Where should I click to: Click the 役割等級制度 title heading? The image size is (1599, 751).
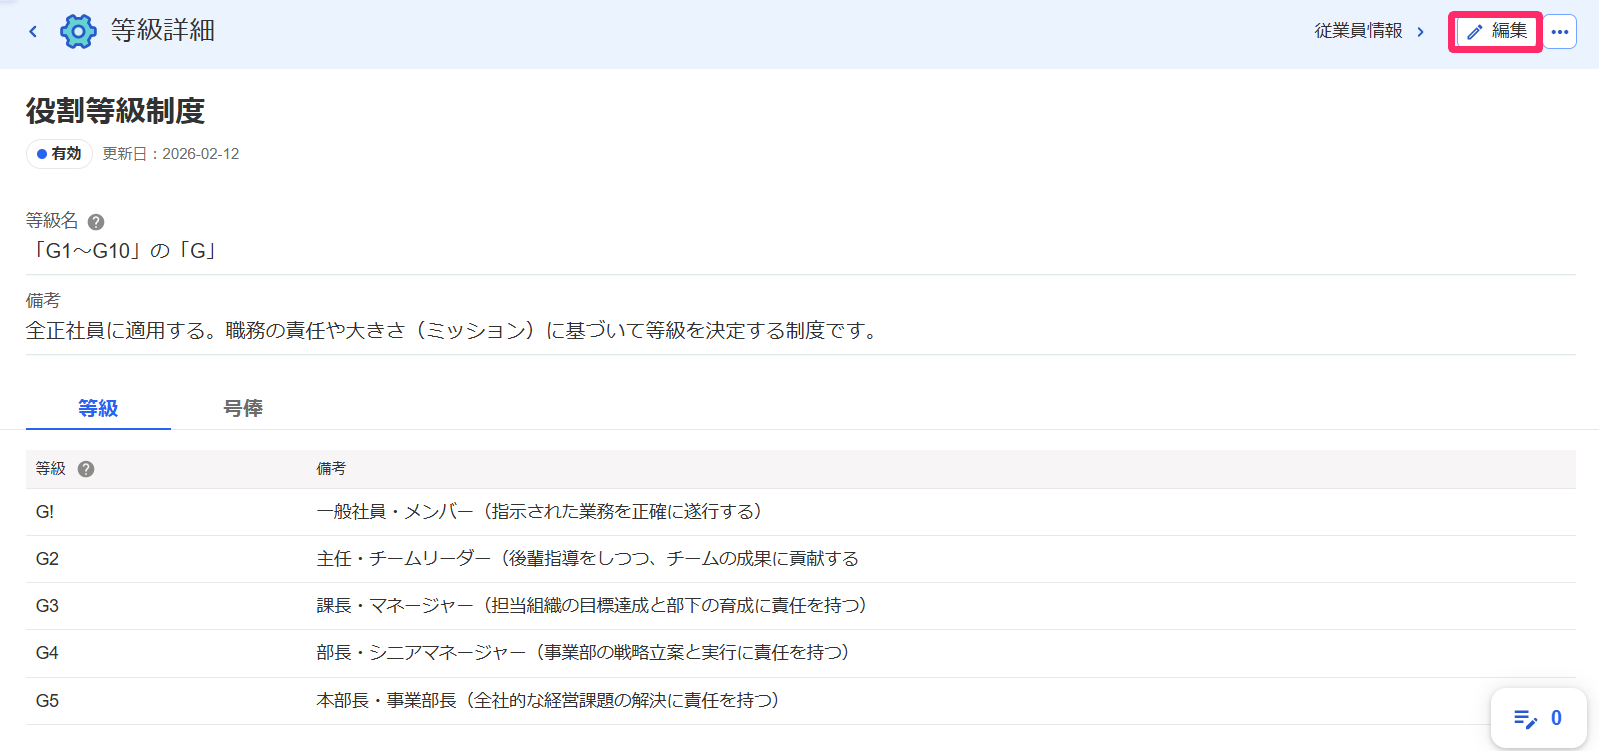click(x=115, y=111)
